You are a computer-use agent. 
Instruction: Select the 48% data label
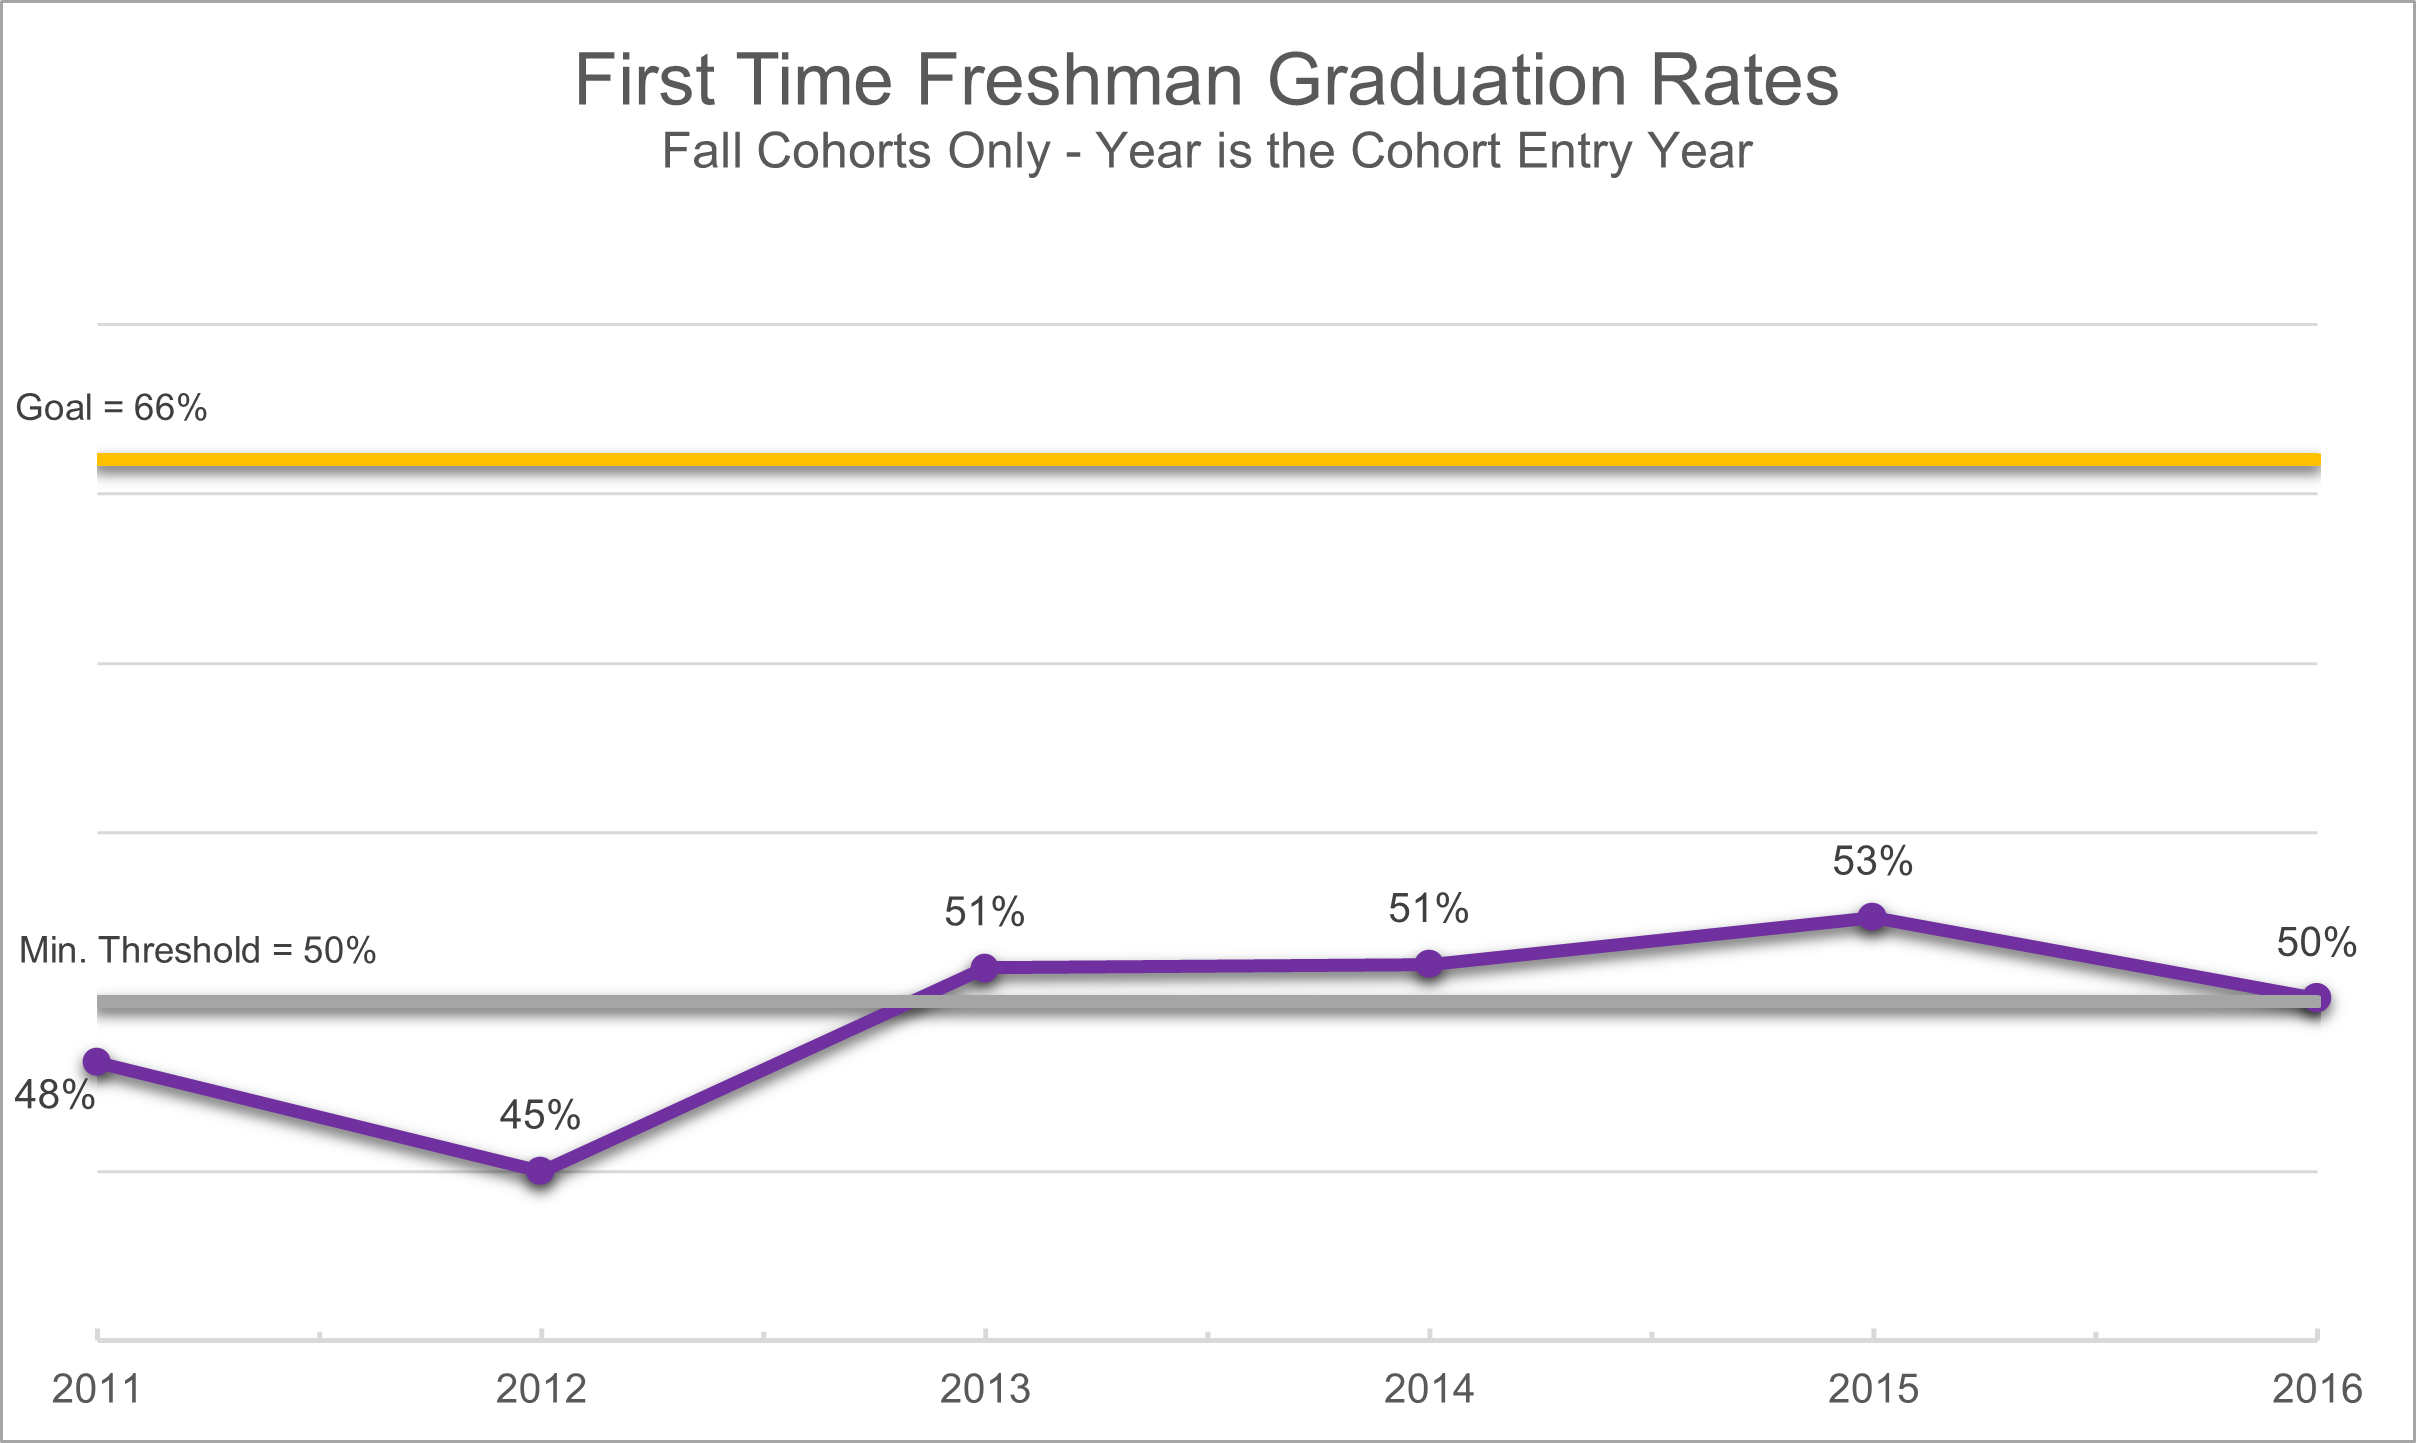(x=54, y=1096)
